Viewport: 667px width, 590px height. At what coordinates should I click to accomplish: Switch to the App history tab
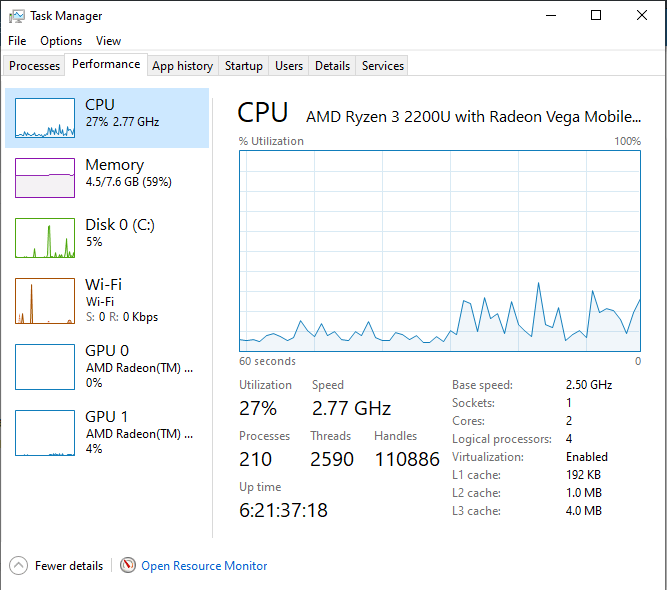182,66
